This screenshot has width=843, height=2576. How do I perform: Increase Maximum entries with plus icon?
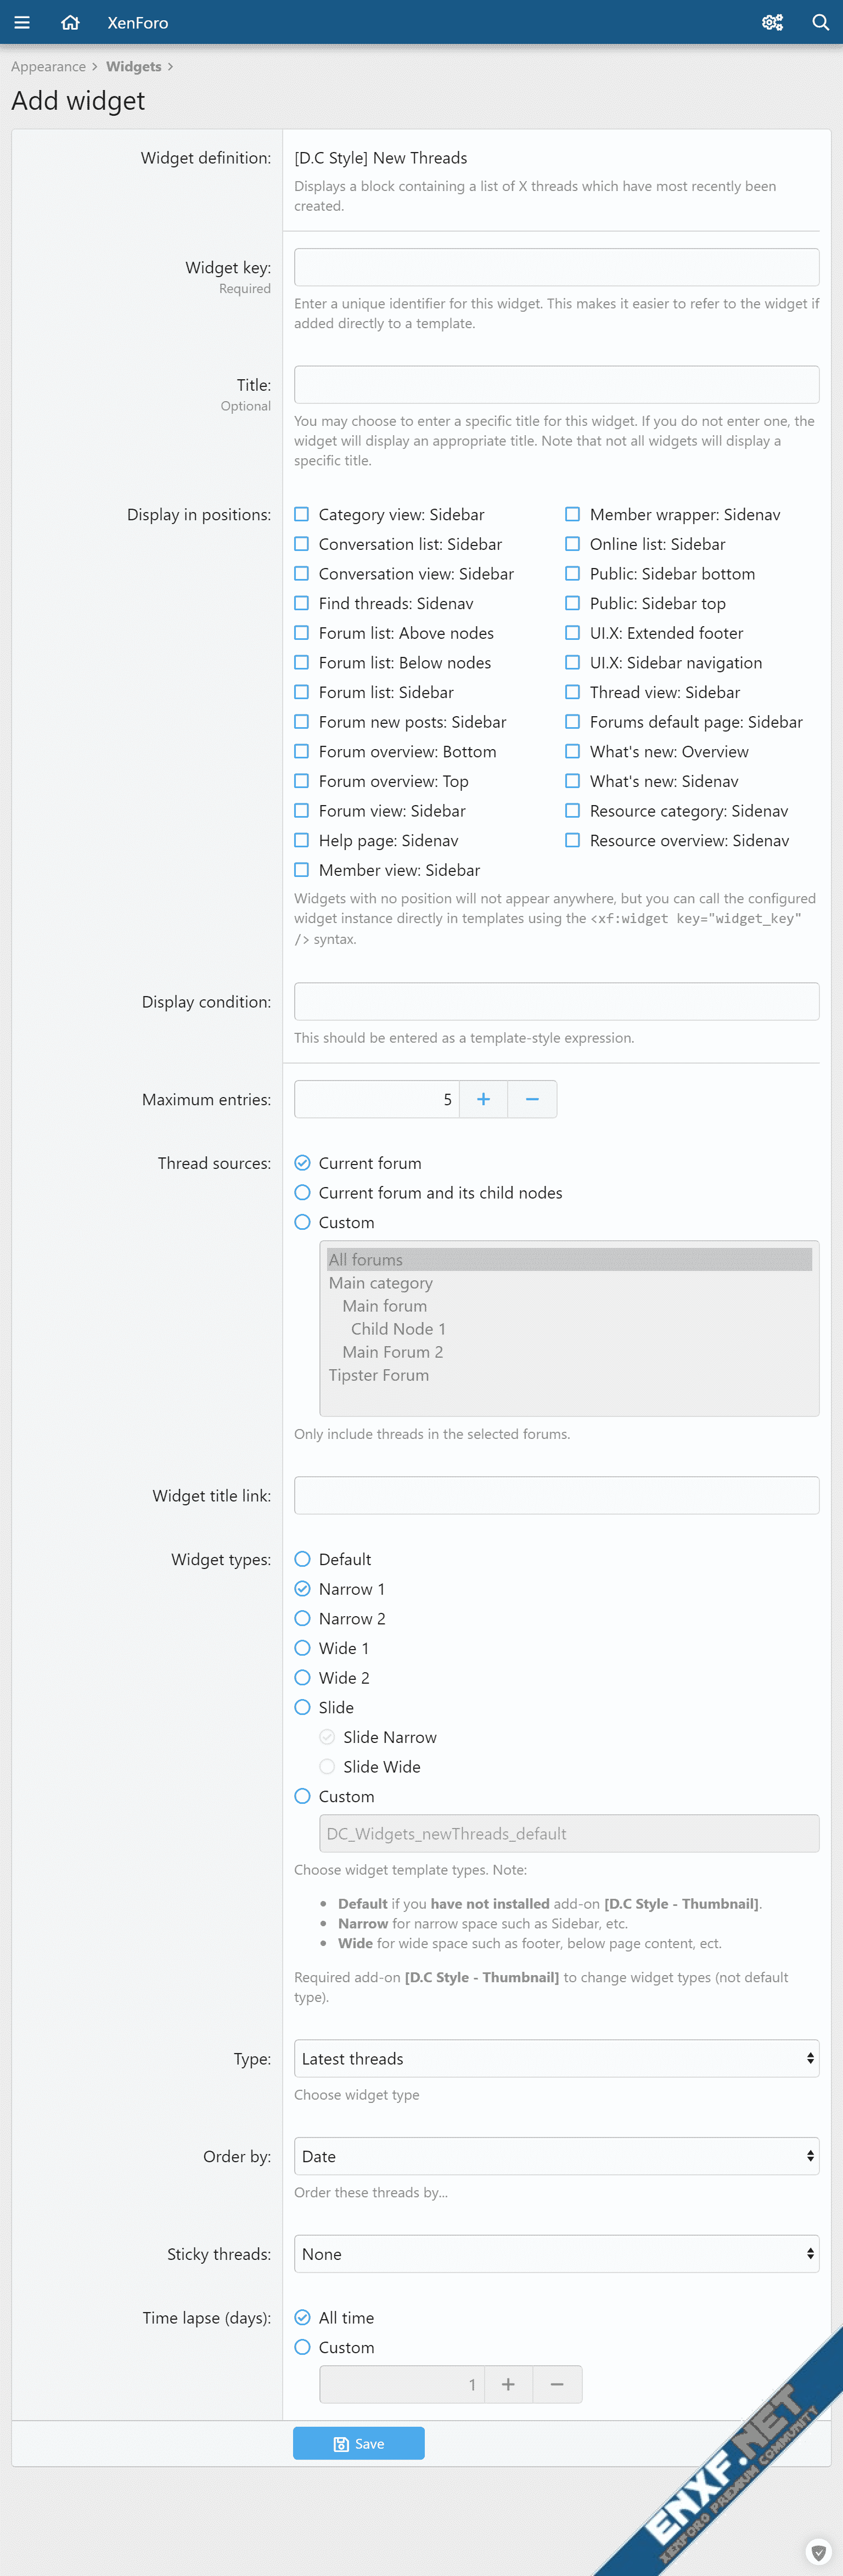click(x=483, y=1099)
